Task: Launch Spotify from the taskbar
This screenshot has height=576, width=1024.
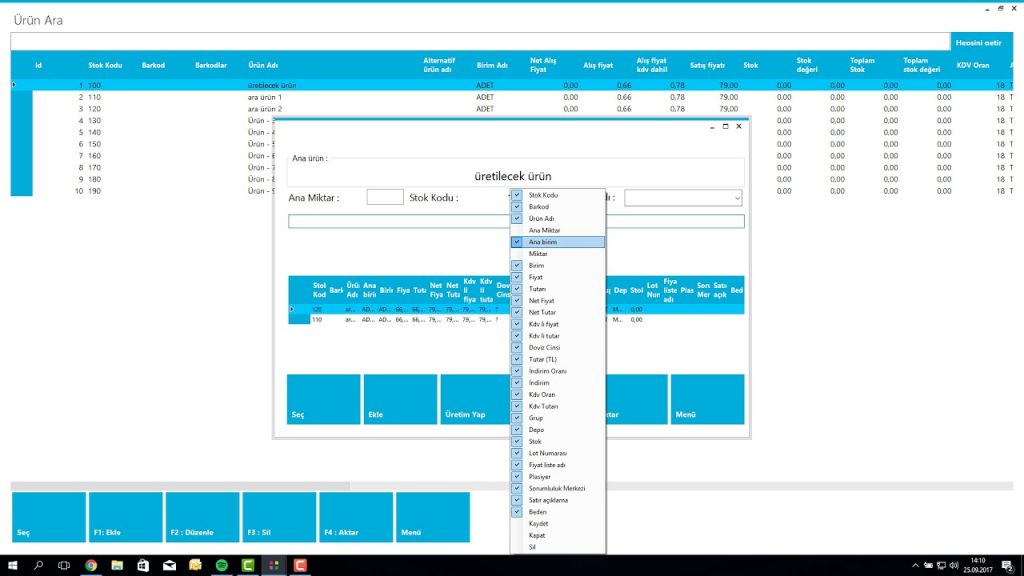Action: pyautogui.click(x=221, y=566)
